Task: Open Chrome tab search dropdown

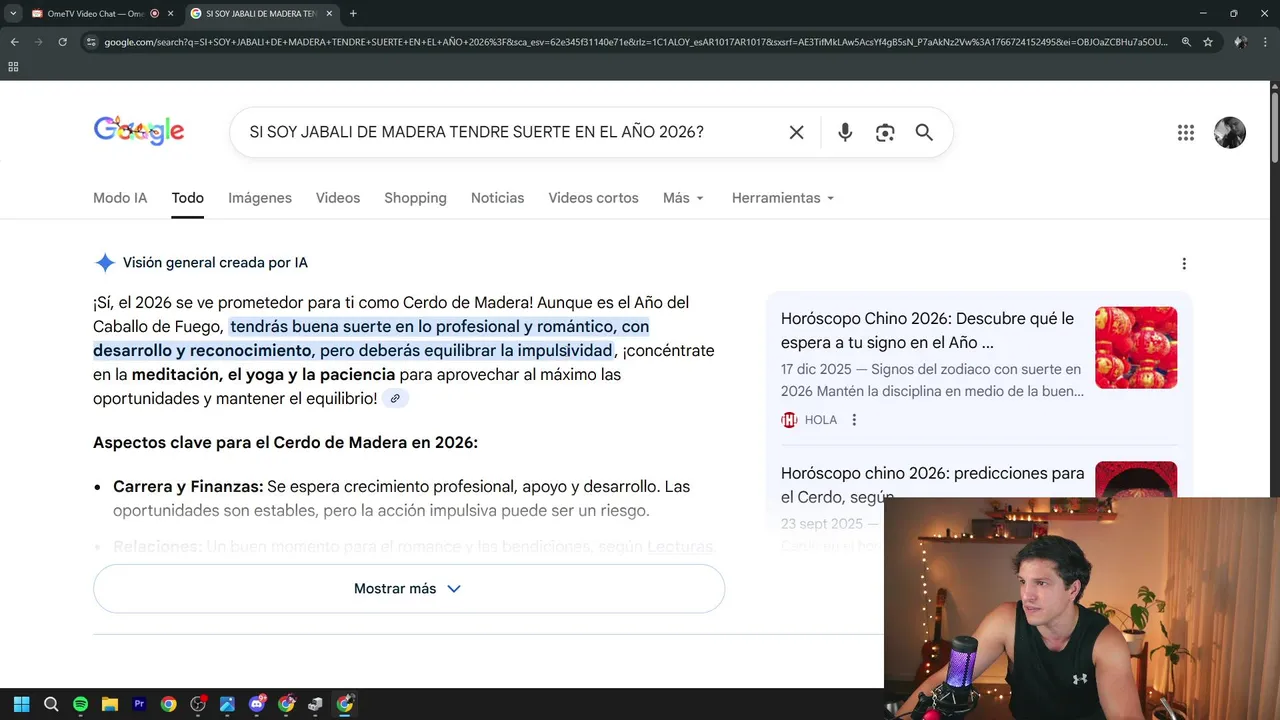Action: pos(13,14)
